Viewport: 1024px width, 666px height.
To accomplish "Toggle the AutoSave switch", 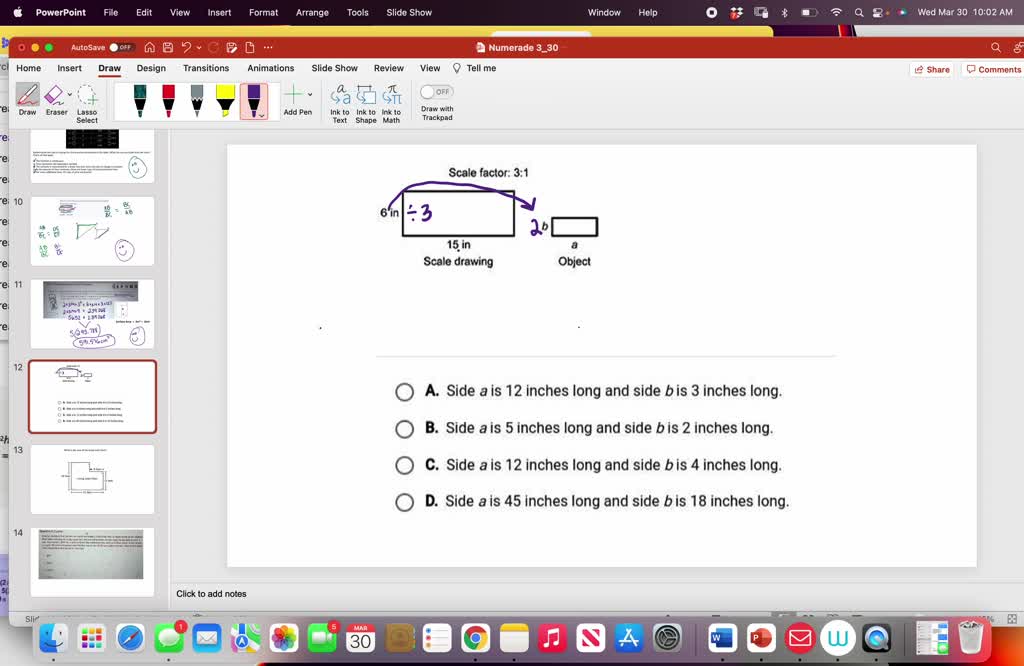I will pyautogui.click(x=121, y=48).
